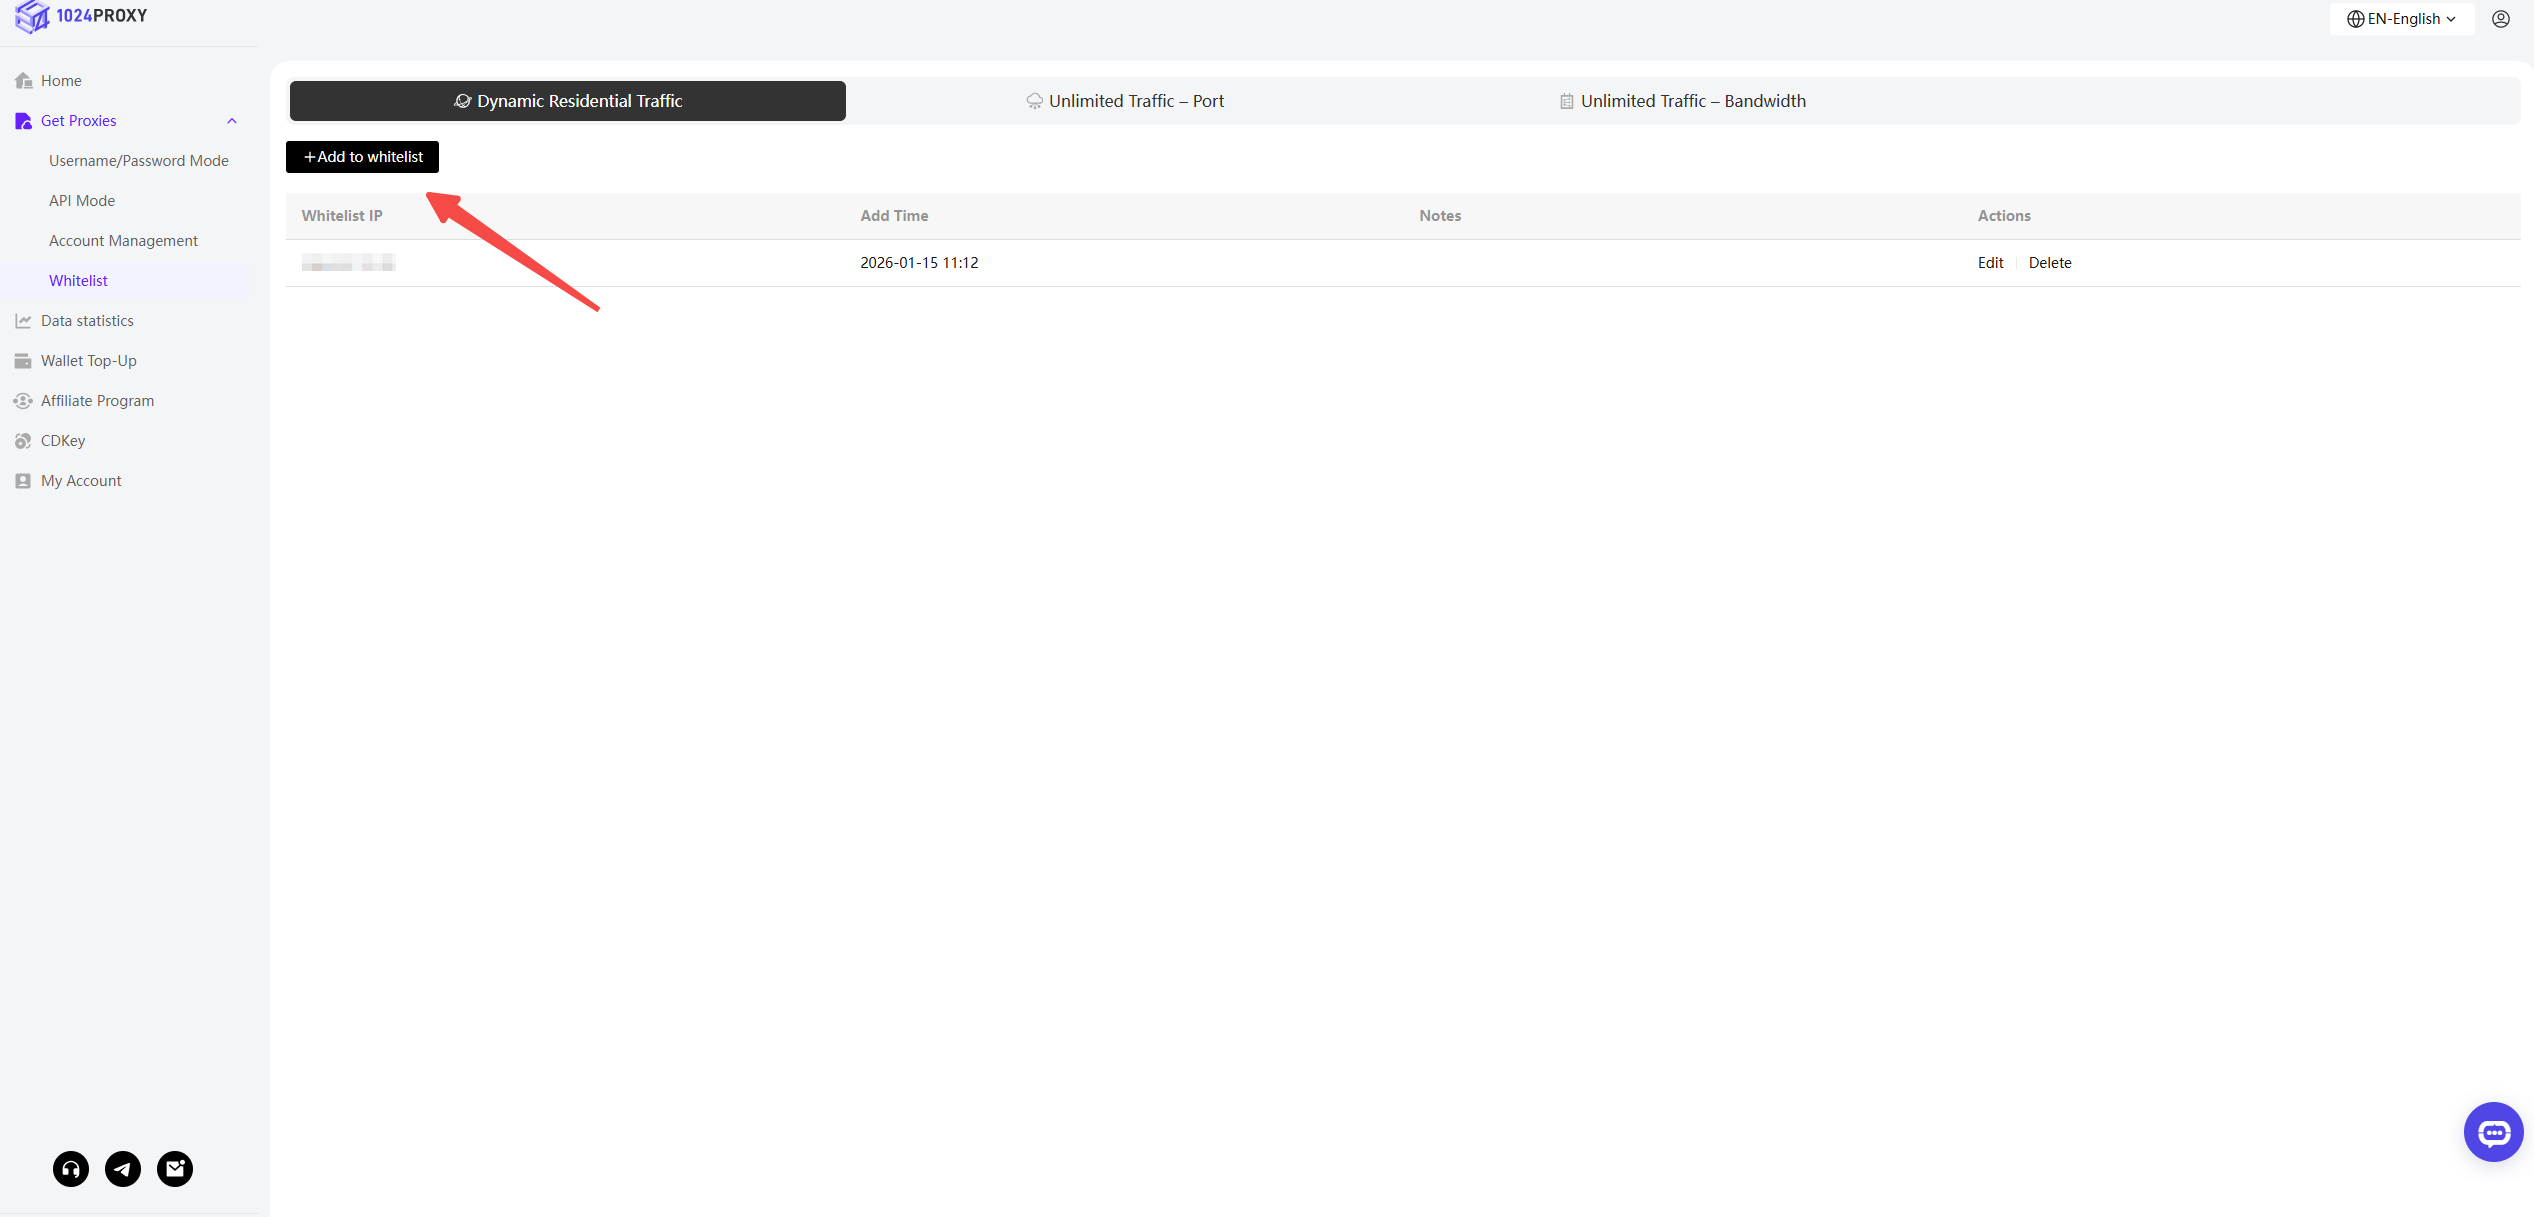Select Dynamic Residential Traffic tab

[568, 101]
